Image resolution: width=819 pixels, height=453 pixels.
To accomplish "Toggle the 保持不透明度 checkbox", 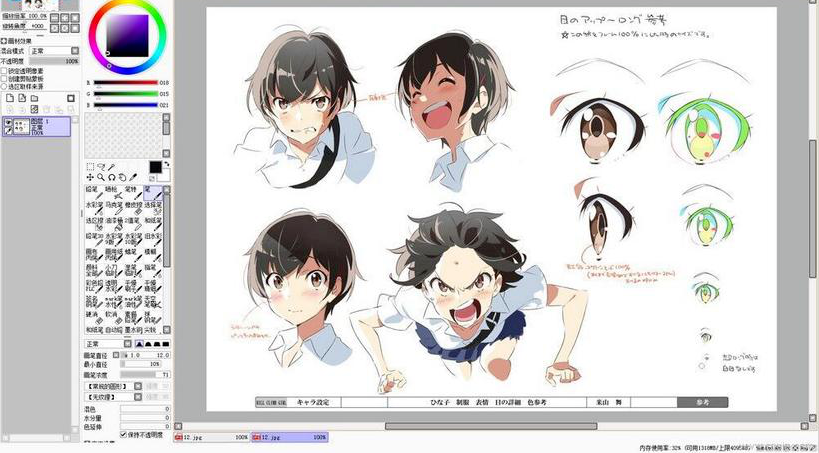I will coord(124,435).
